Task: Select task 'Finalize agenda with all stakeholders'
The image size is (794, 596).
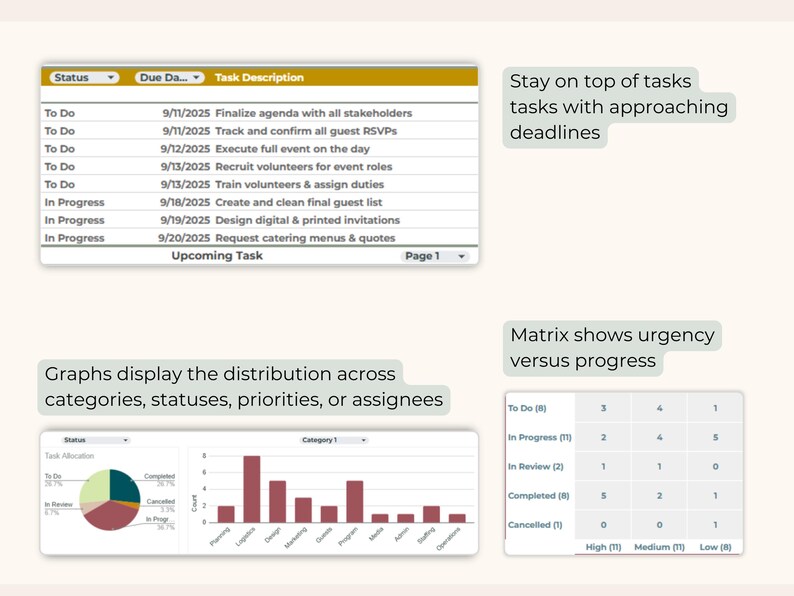Action: pos(313,113)
